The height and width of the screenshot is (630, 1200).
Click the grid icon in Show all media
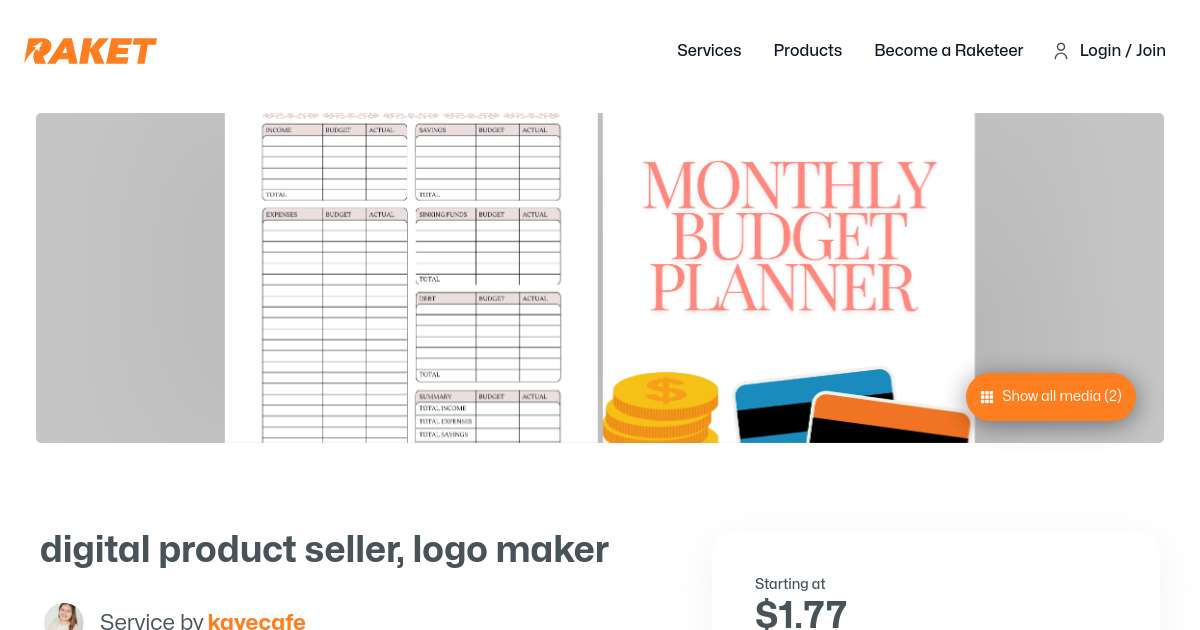(987, 397)
